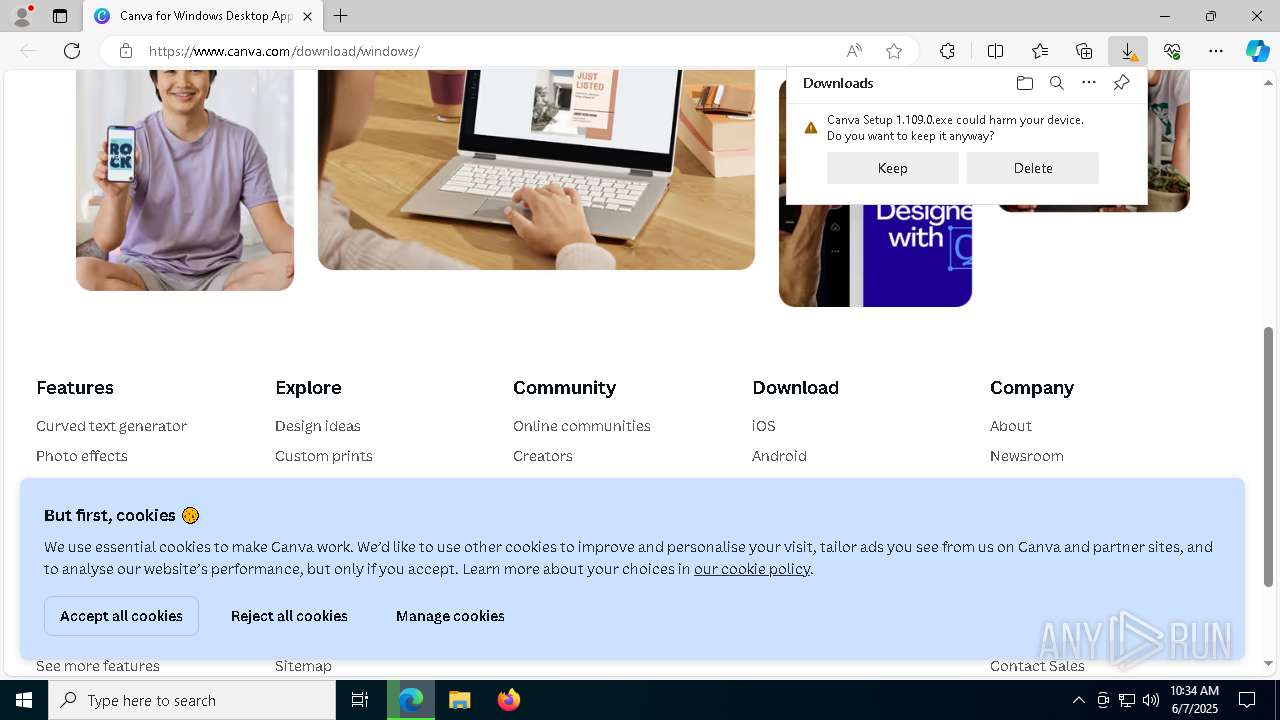Open Design ideas link
1280x720 pixels.
(318, 426)
